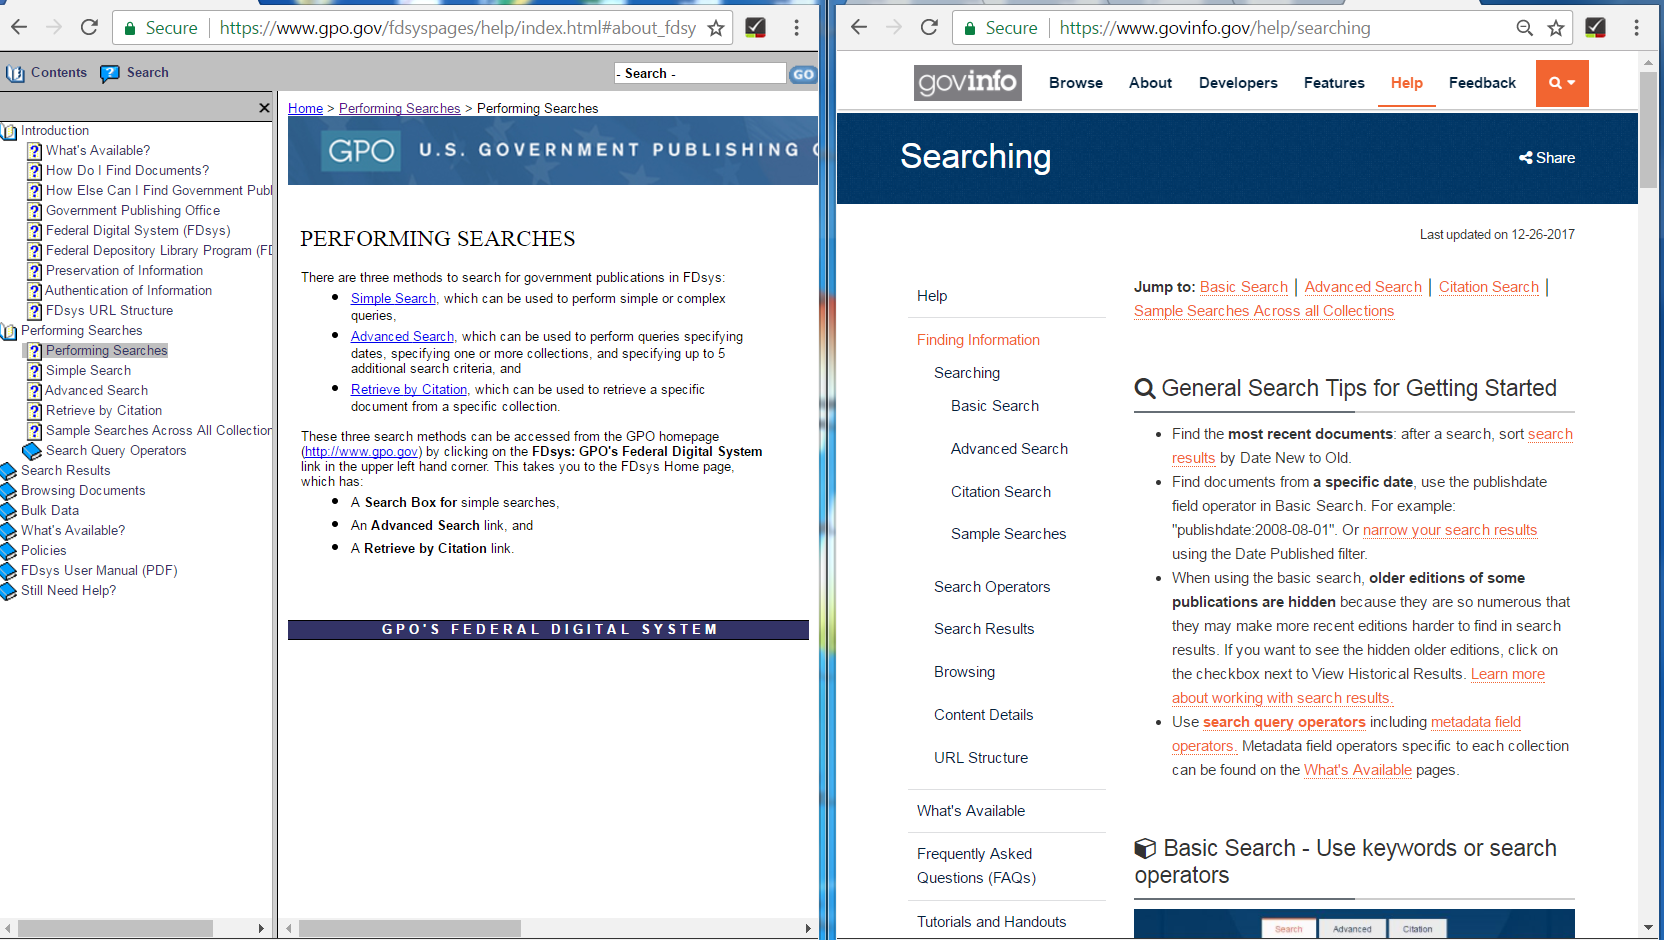Collapse the Introduction book in contents tree
1664x940 pixels.
pos(9,131)
